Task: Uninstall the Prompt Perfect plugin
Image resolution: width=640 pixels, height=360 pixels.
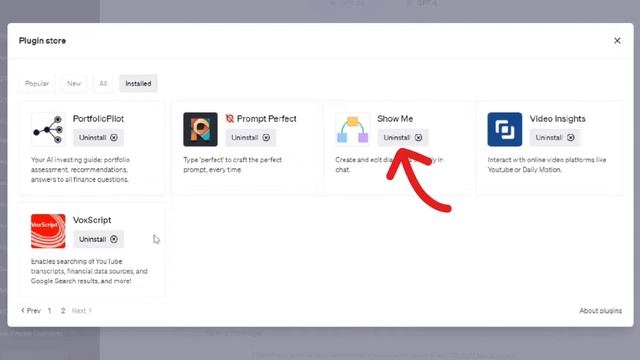Action: click(x=251, y=138)
